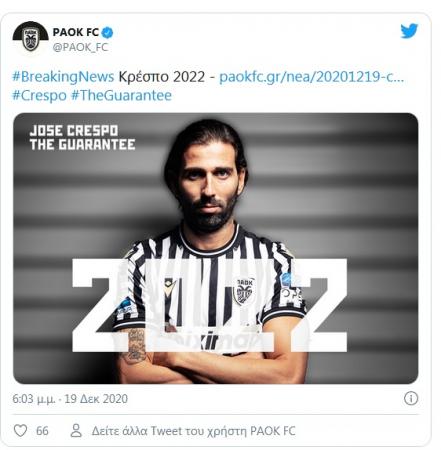The width and height of the screenshot is (441, 450).
Task: Open the Jose Crespo 2022 image
Action: click(x=216, y=248)
